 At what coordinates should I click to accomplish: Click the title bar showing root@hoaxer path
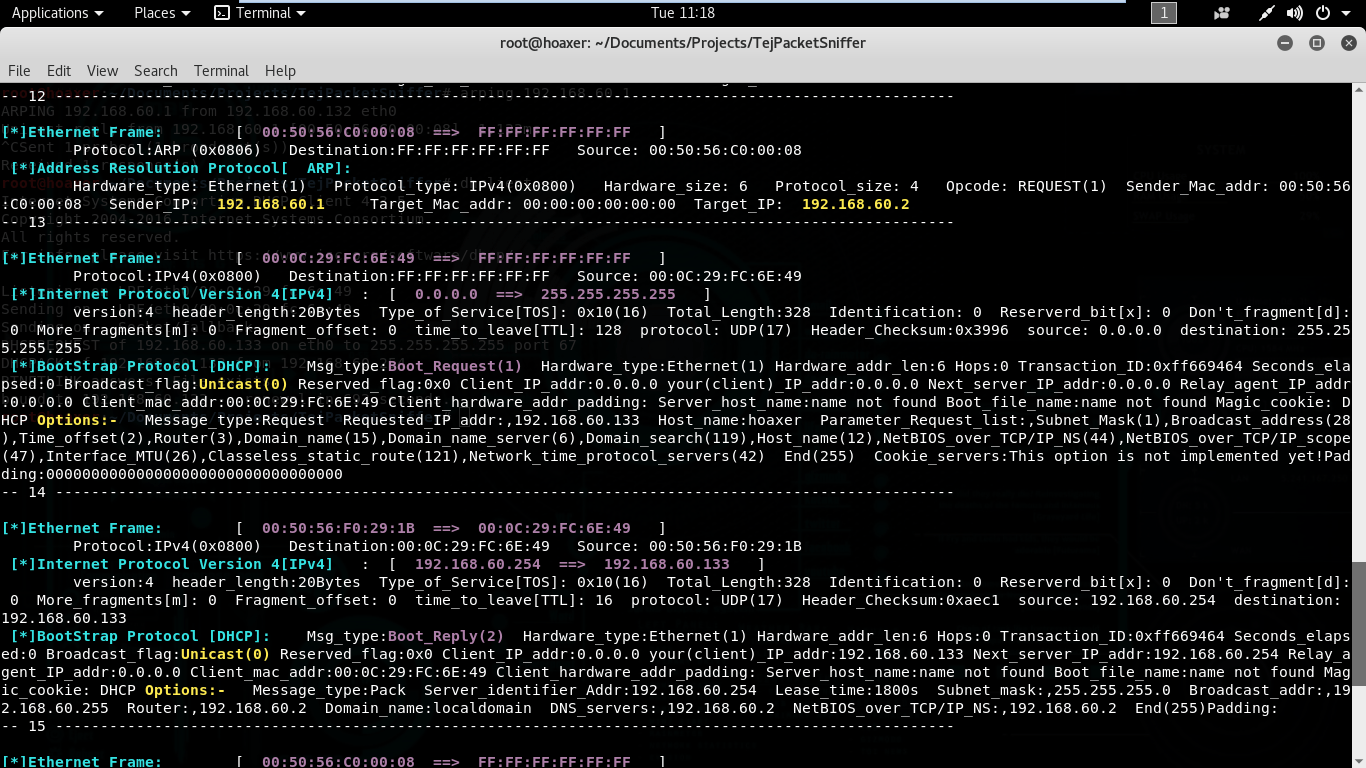pyautogui.click(x=683, y=43)
